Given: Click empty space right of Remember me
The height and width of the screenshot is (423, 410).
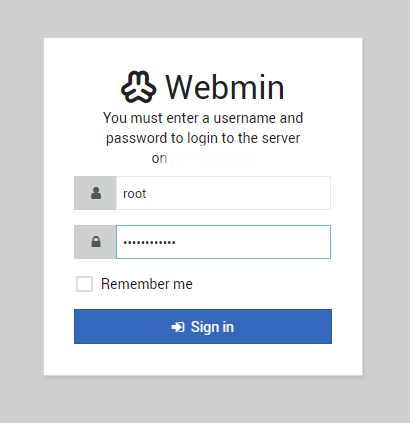Looking at the screenshot, I should click(x=263, y=284).
